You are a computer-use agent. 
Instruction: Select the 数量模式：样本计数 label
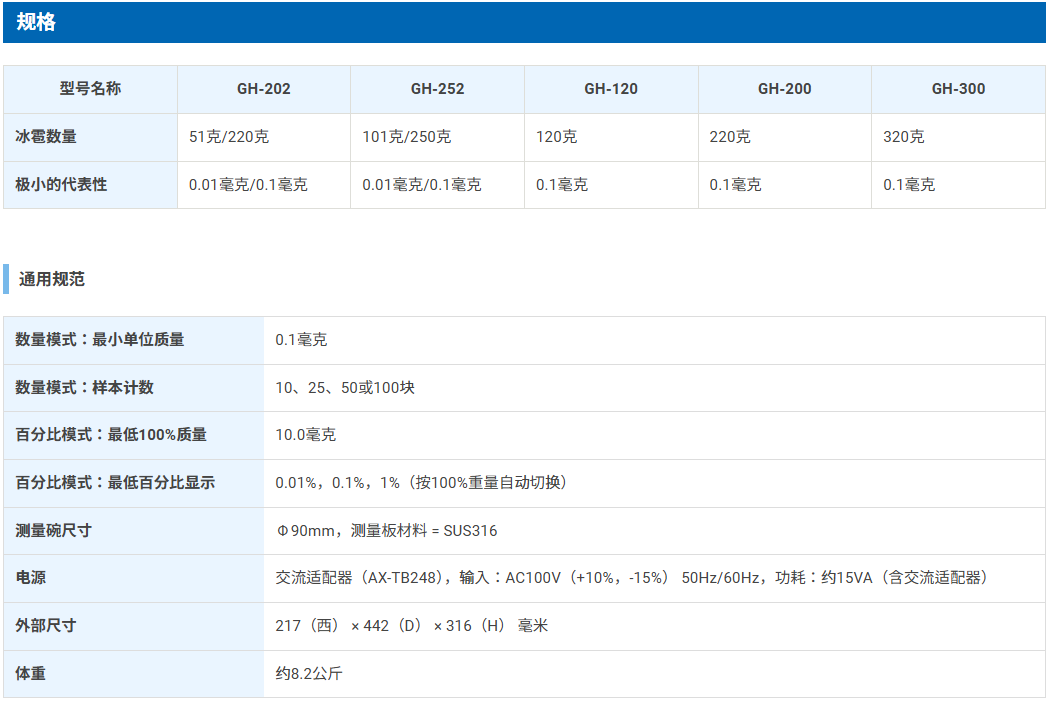(84, 387)
